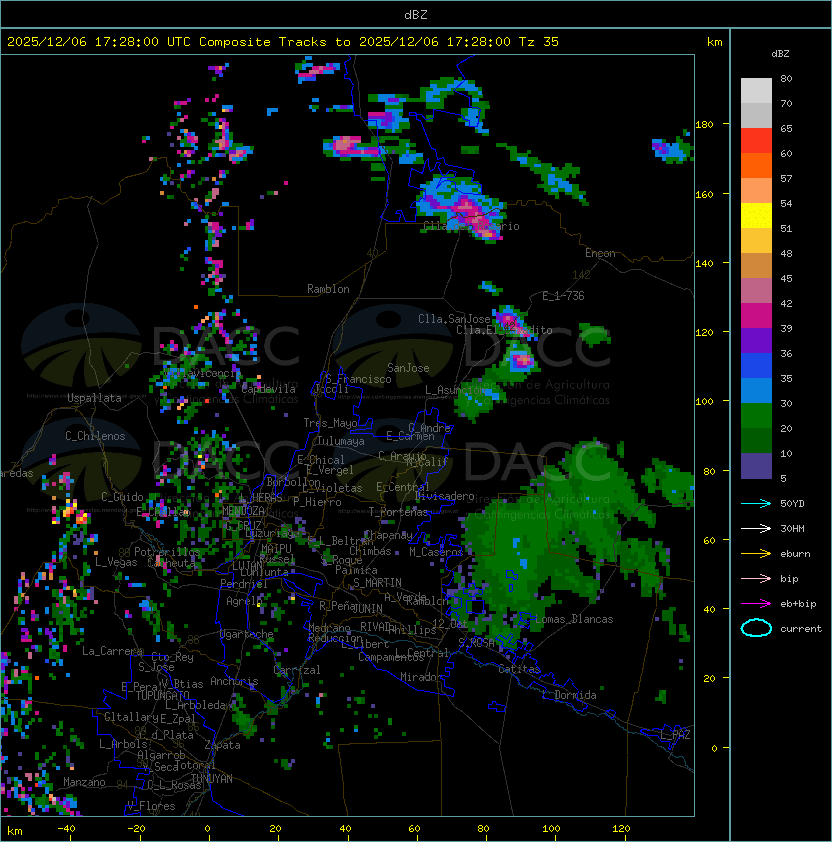The image size is (832, 842).
Task: Click the yellow eburn arrow in legend
Action: [756, 554]
